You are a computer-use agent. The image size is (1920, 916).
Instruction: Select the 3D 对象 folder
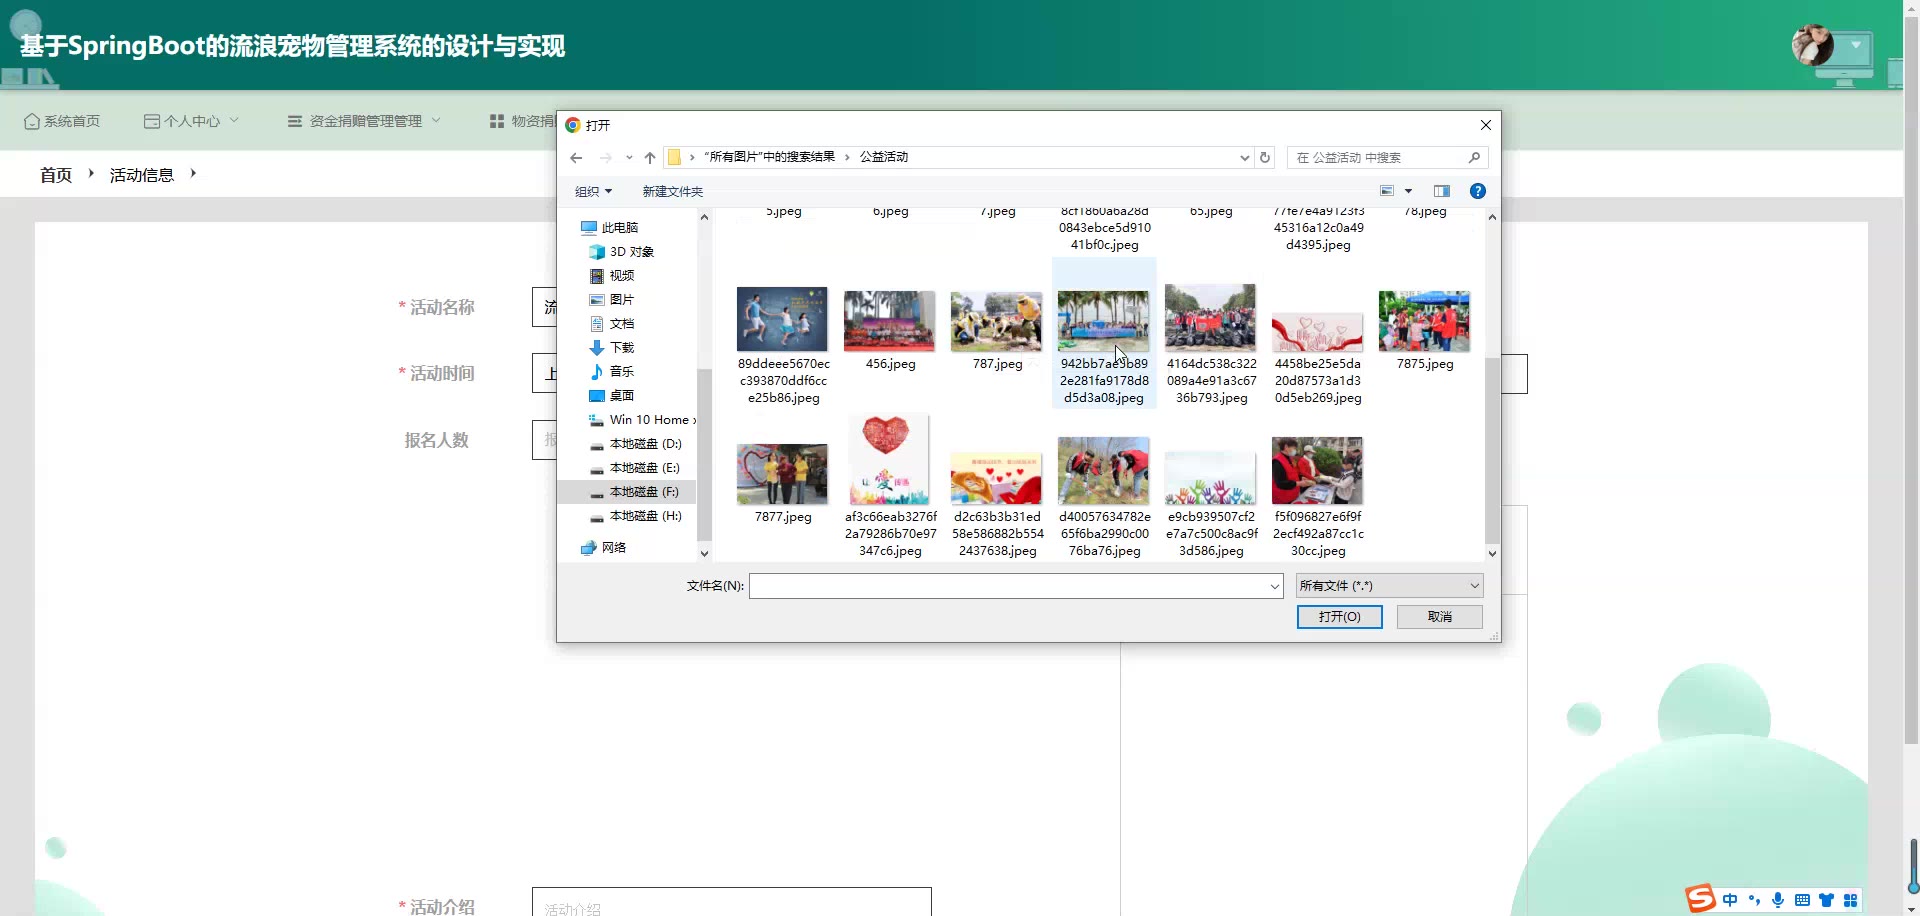(631, 252)
